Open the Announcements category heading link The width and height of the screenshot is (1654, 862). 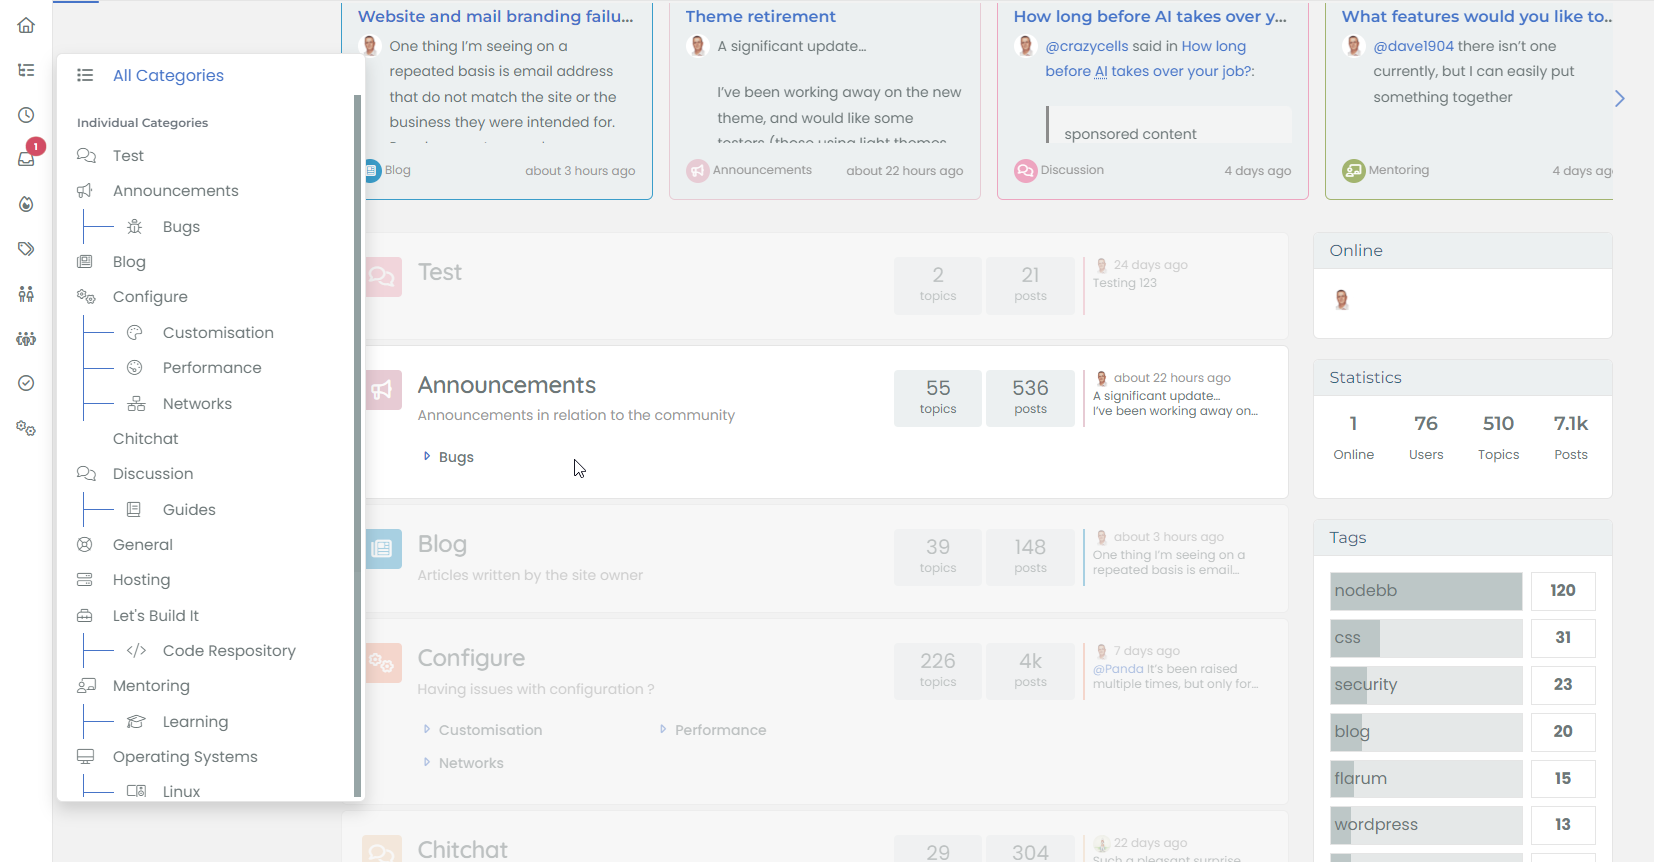pyautogui.click(x=506, y=385)
